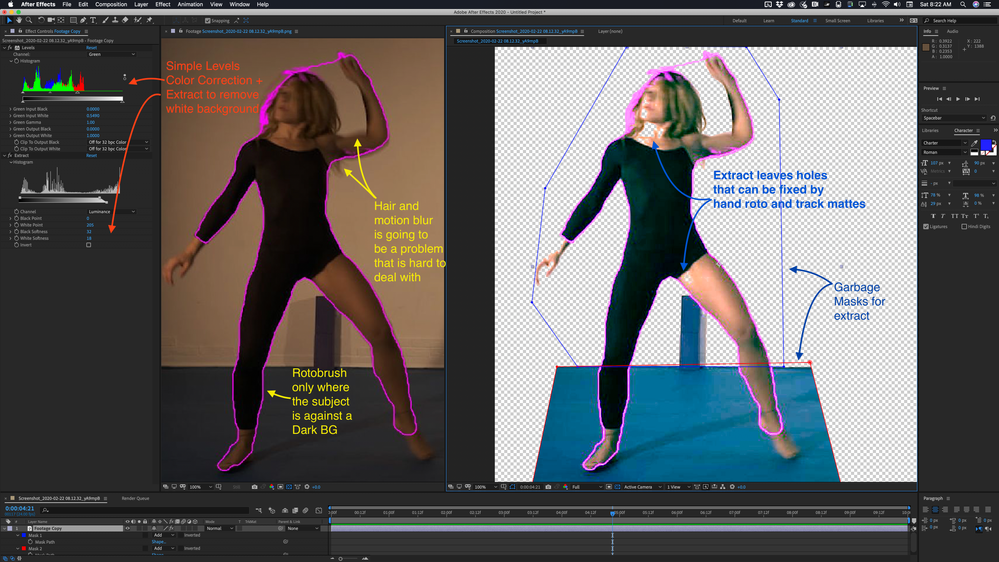This screenshot has width=999, height=562.
Task: Open the Animation menu
Action: click(190, 4)
